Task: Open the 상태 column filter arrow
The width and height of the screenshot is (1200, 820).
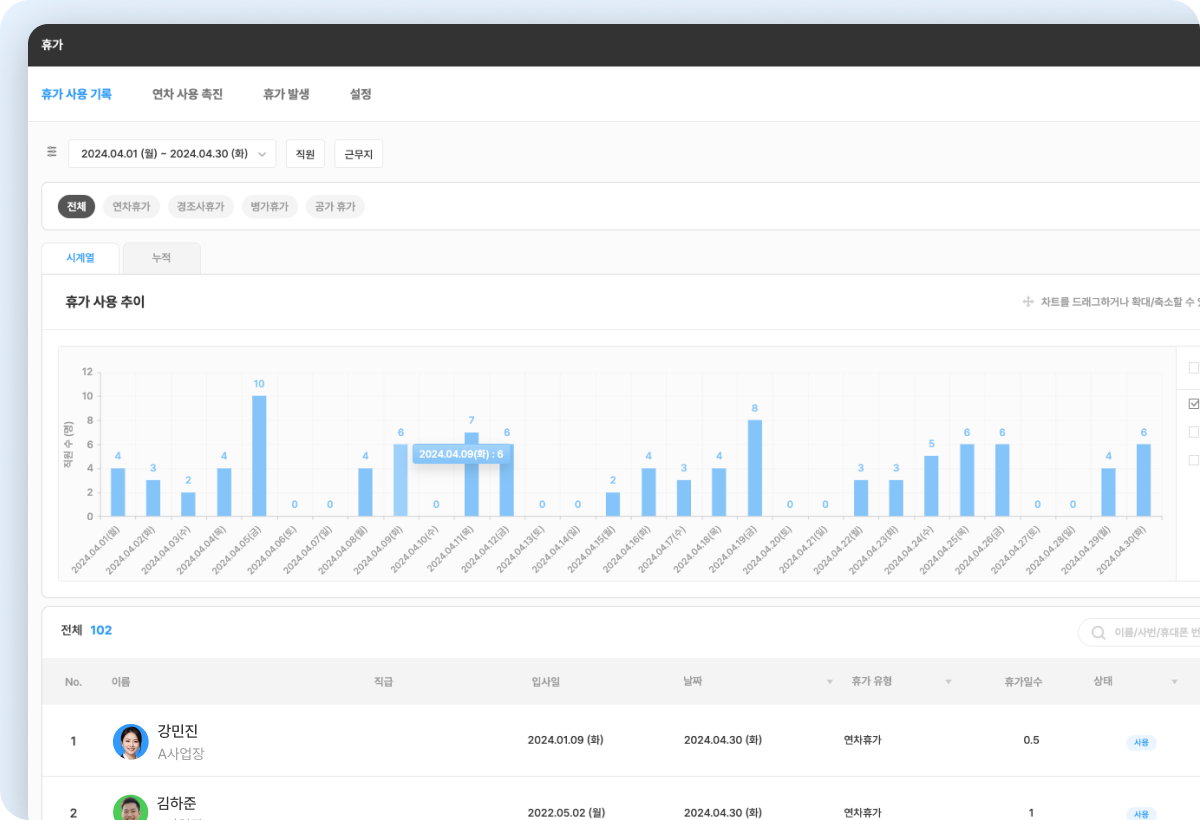Action: pos(1174,682)
